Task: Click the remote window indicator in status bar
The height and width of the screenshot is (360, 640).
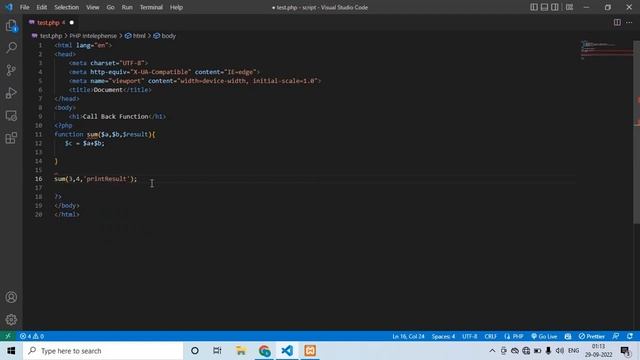Action: tap(8, 336)
